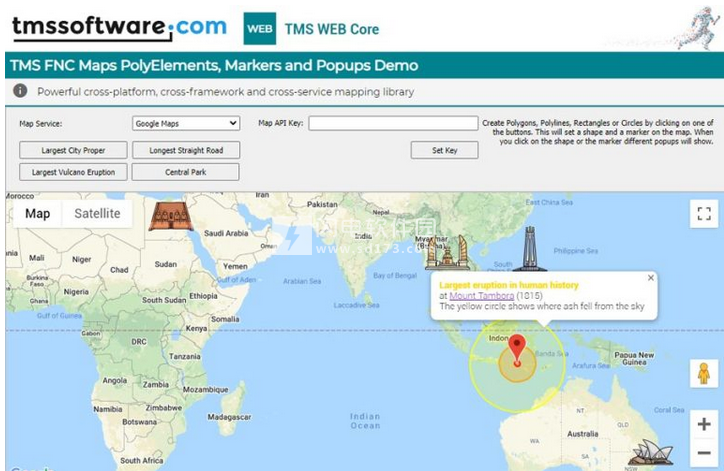Zoom in with the plus button
This screenshot has width=724, height=471.
point(704,424)
